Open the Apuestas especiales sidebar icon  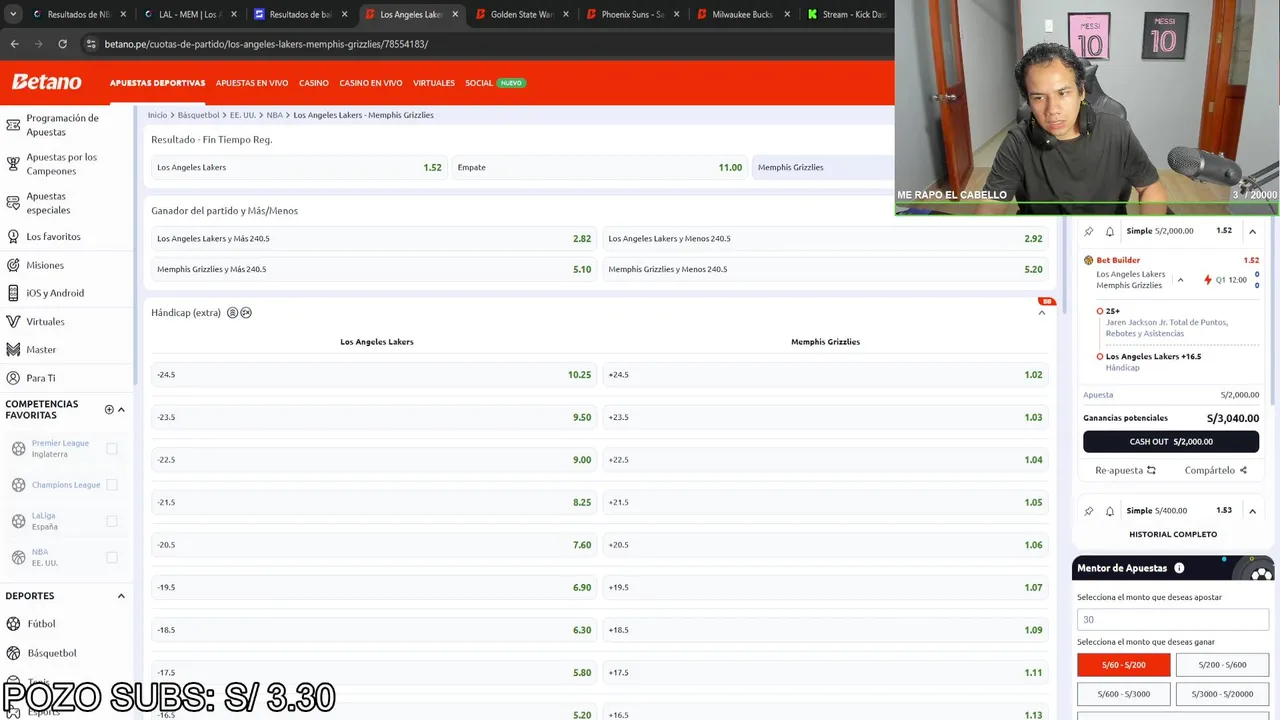tap(13, 203)
